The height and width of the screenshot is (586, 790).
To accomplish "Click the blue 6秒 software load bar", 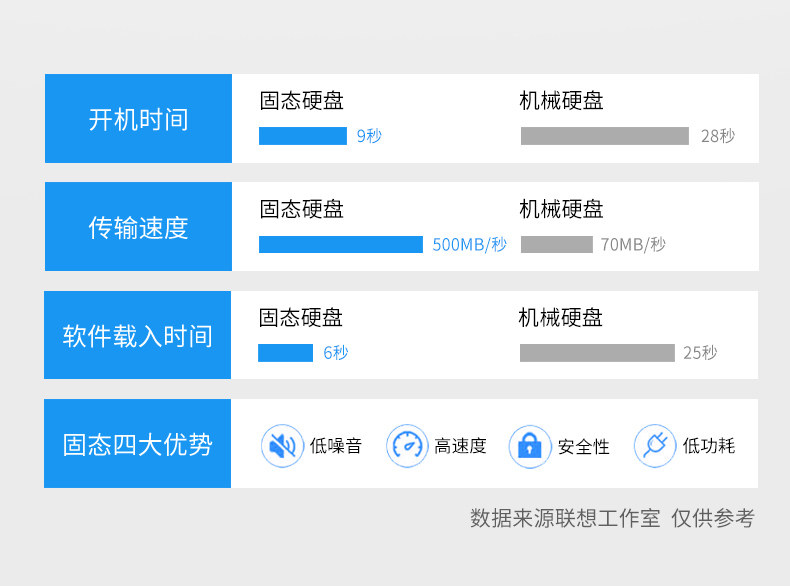I will click(285, 353).
